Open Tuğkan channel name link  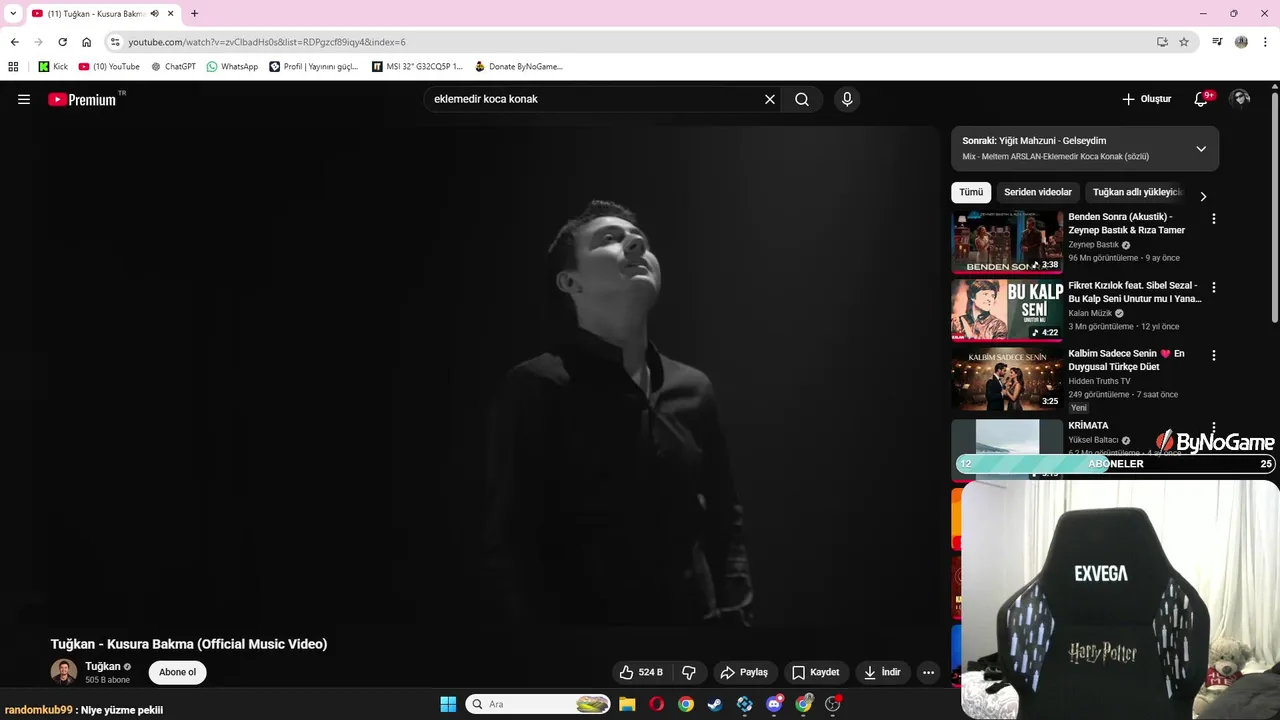point(102,666)
